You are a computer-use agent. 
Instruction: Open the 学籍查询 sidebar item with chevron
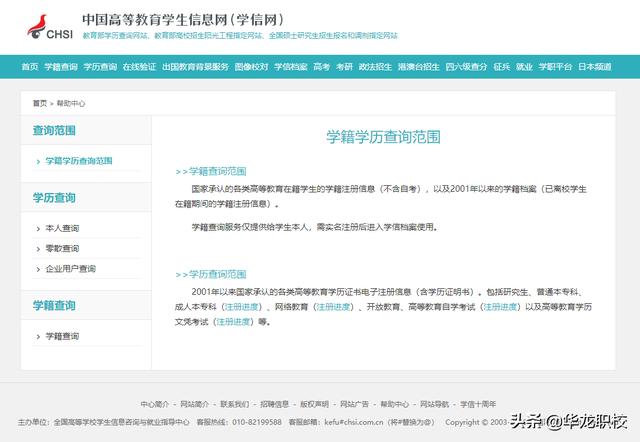click(62, 336)
